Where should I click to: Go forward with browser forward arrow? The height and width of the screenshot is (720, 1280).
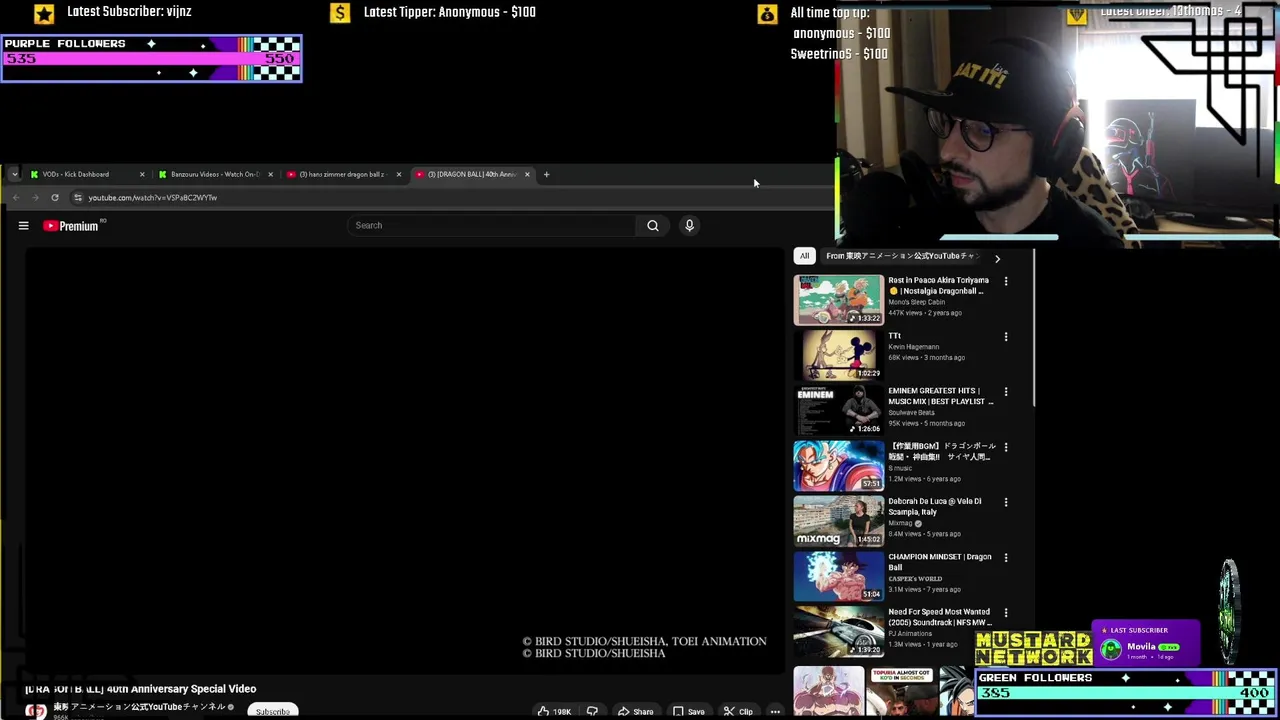pos(35,198)
